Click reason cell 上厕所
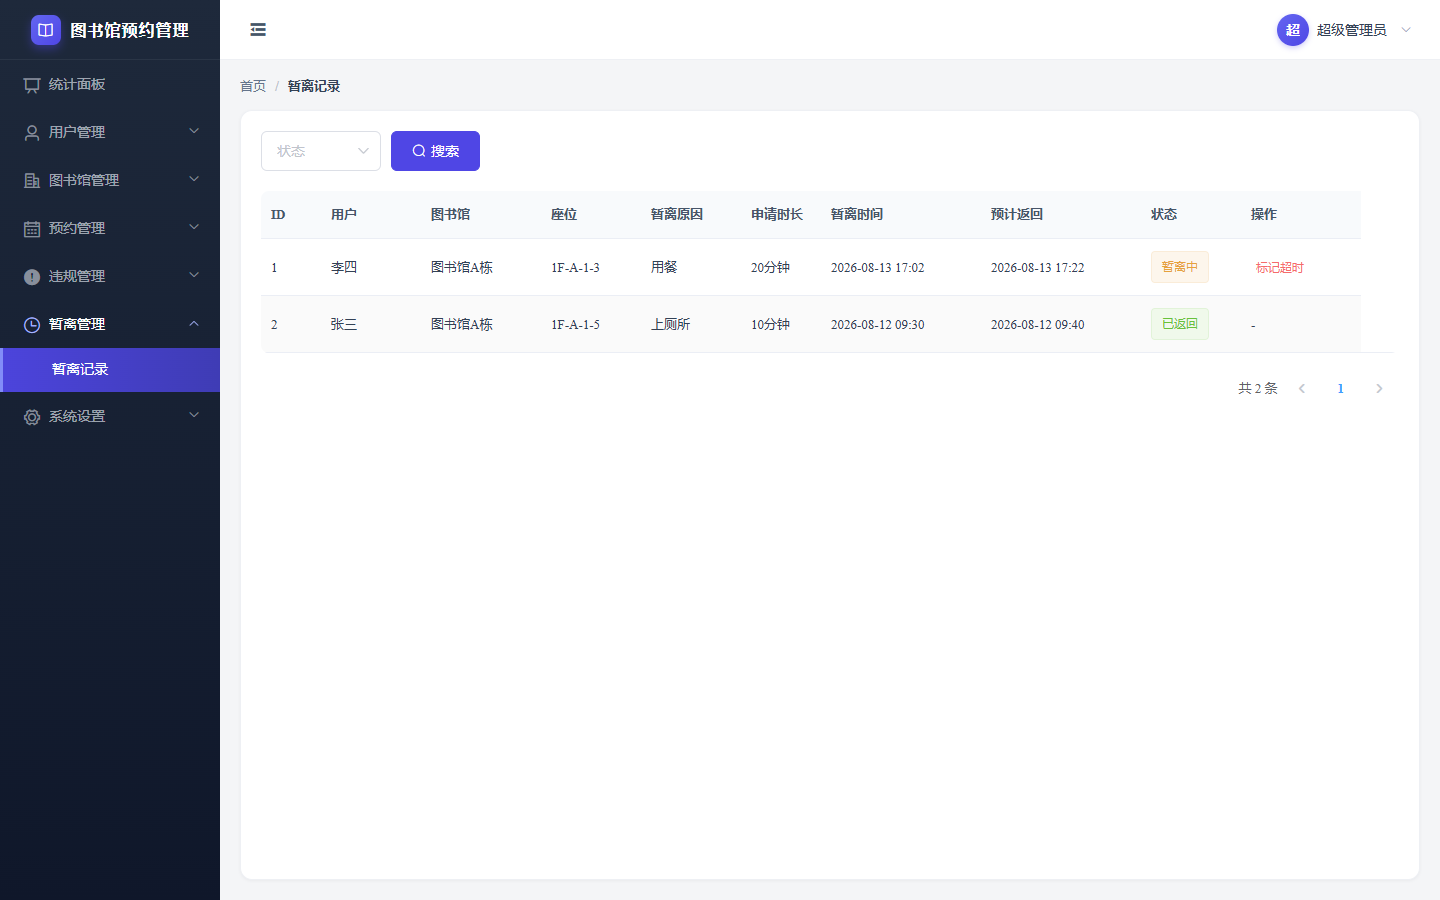1440x900 pixels. (670, 324)
